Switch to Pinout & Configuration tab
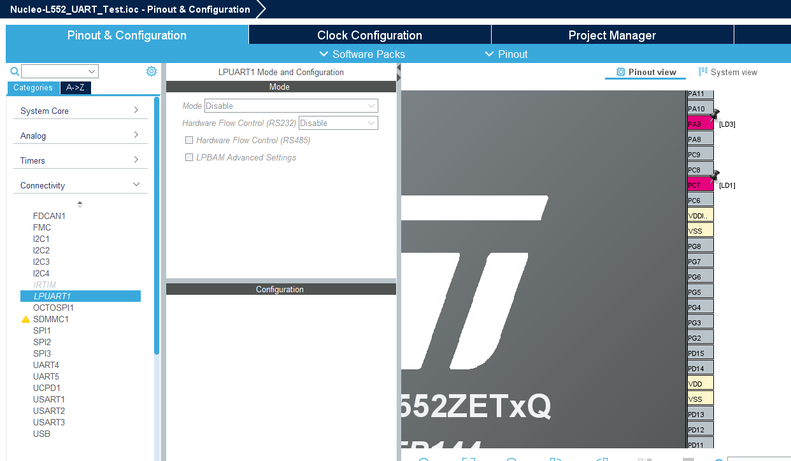This screenshot has height=461, width=791. pos(127,35)
